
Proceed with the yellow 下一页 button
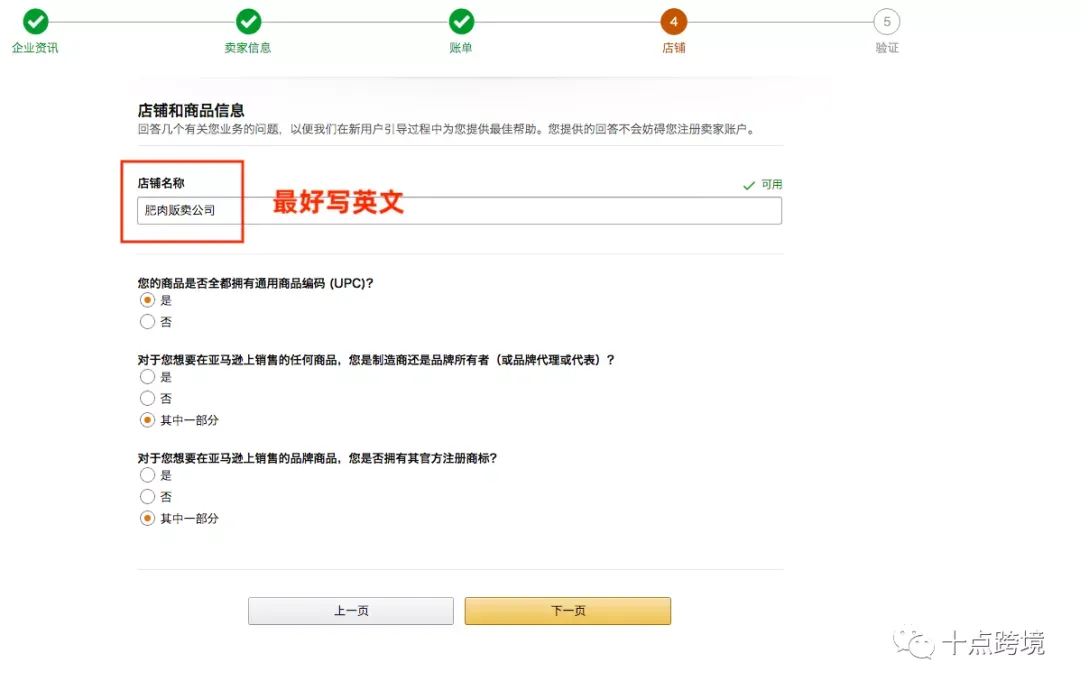tap(567, 611)
